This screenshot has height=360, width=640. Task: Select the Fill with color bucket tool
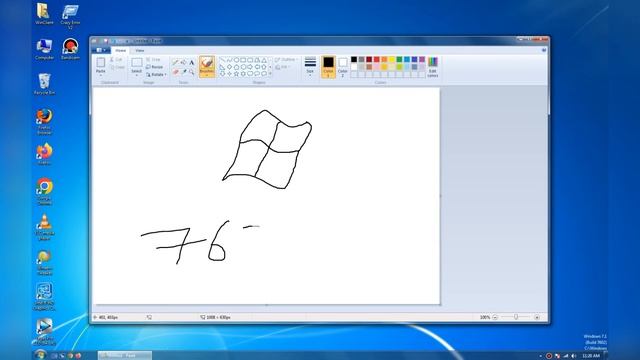183,62
